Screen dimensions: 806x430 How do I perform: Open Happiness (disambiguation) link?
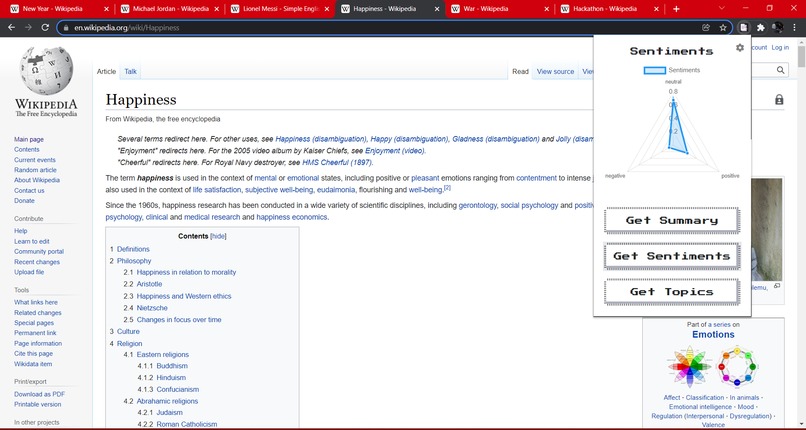(321, 139)
